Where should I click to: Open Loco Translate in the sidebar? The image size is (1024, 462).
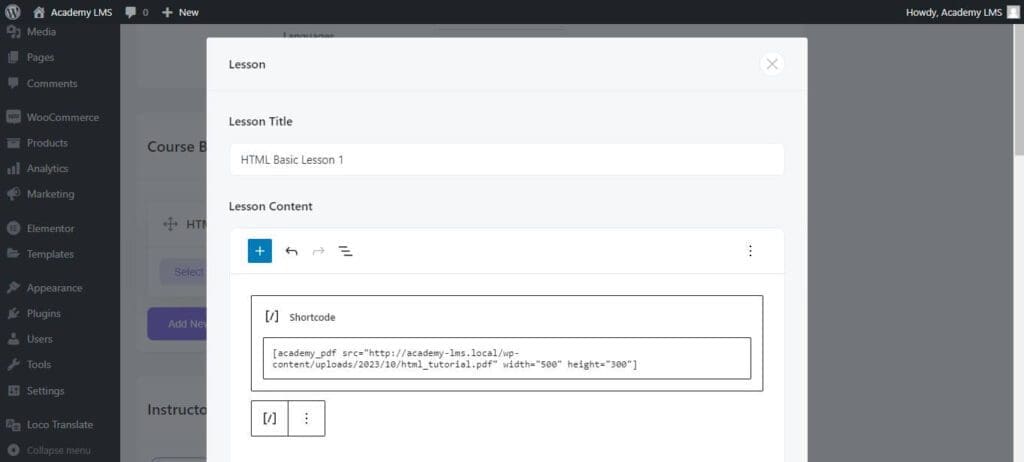click(x=60, y=425)
